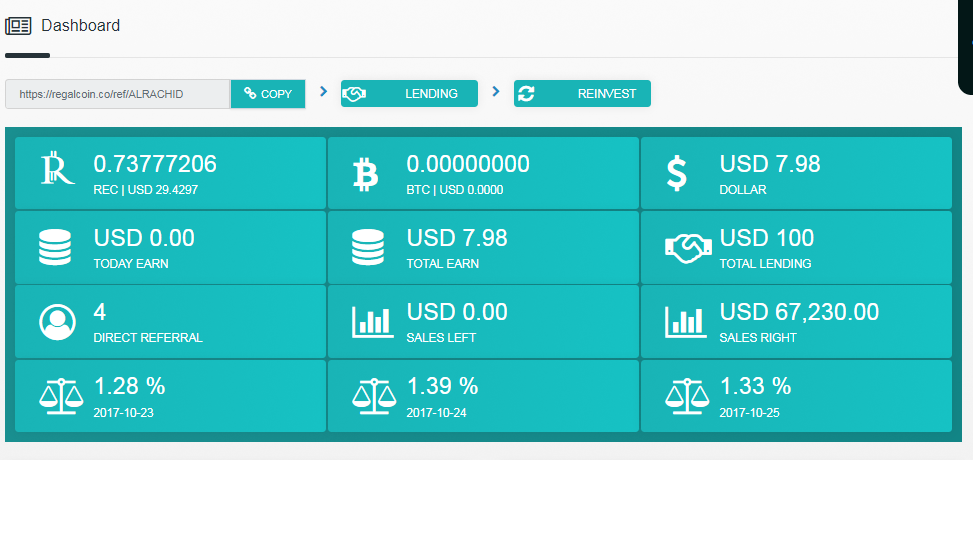Click the REC | USD 29.4297 label
The image size is (973, 539).
pyautogui.click(x=146, y=190)
